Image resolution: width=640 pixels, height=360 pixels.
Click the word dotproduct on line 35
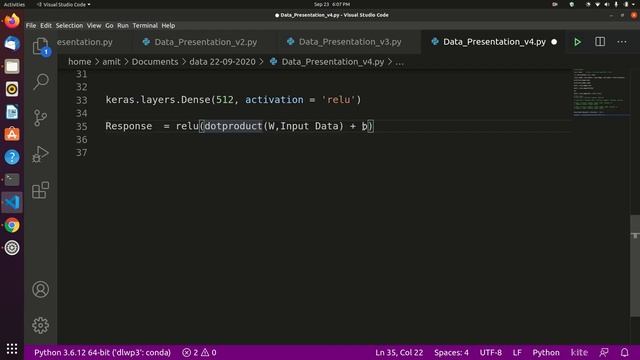coord(233,126)
